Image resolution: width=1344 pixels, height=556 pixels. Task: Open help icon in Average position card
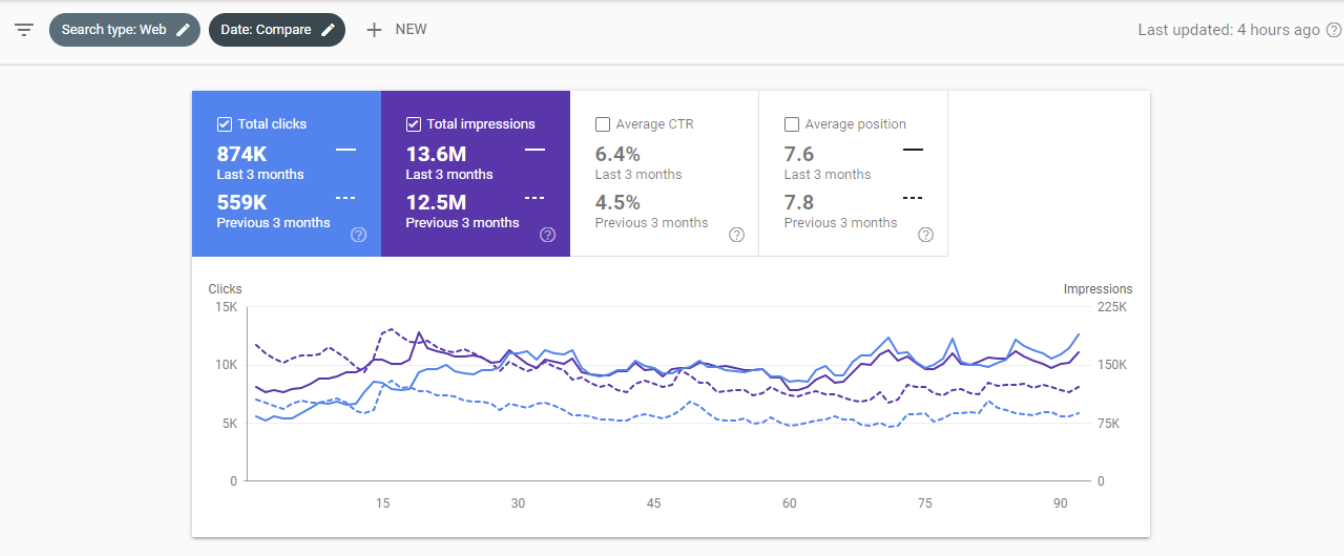(x=926, y=235)
